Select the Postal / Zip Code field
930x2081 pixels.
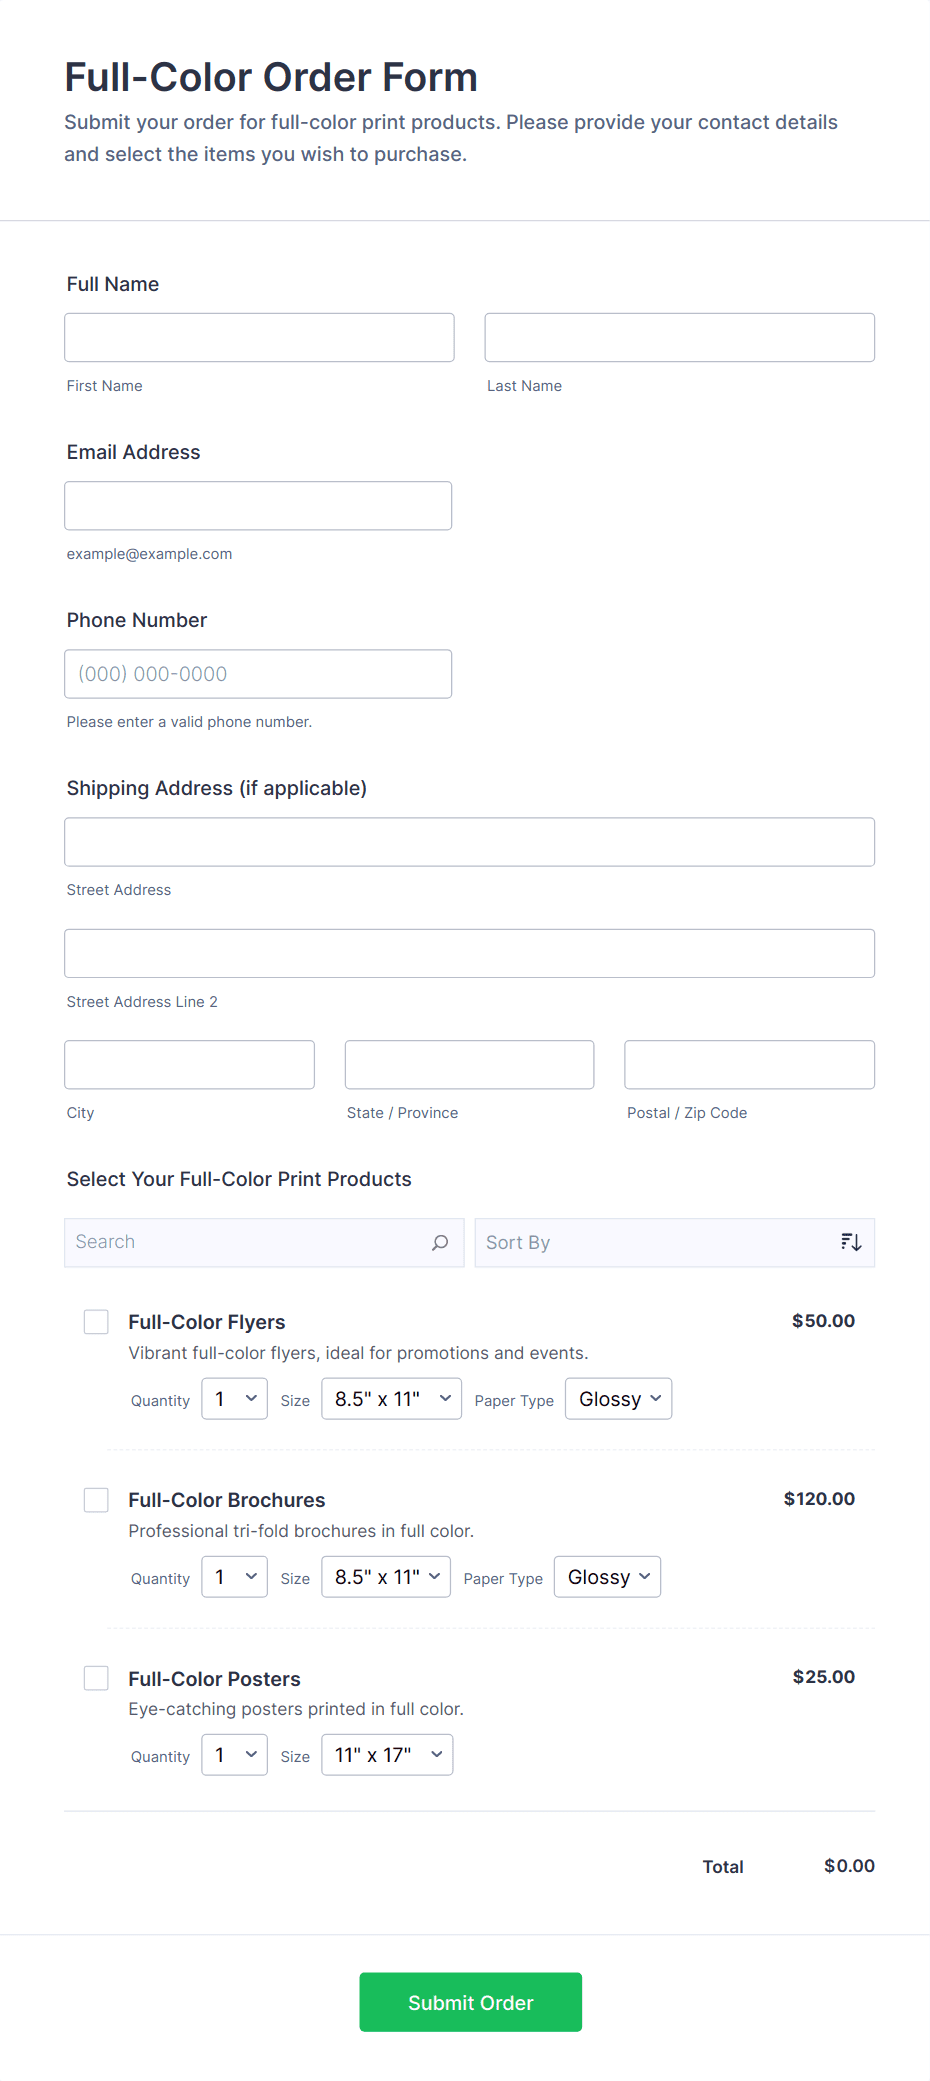pos(749,1065)
